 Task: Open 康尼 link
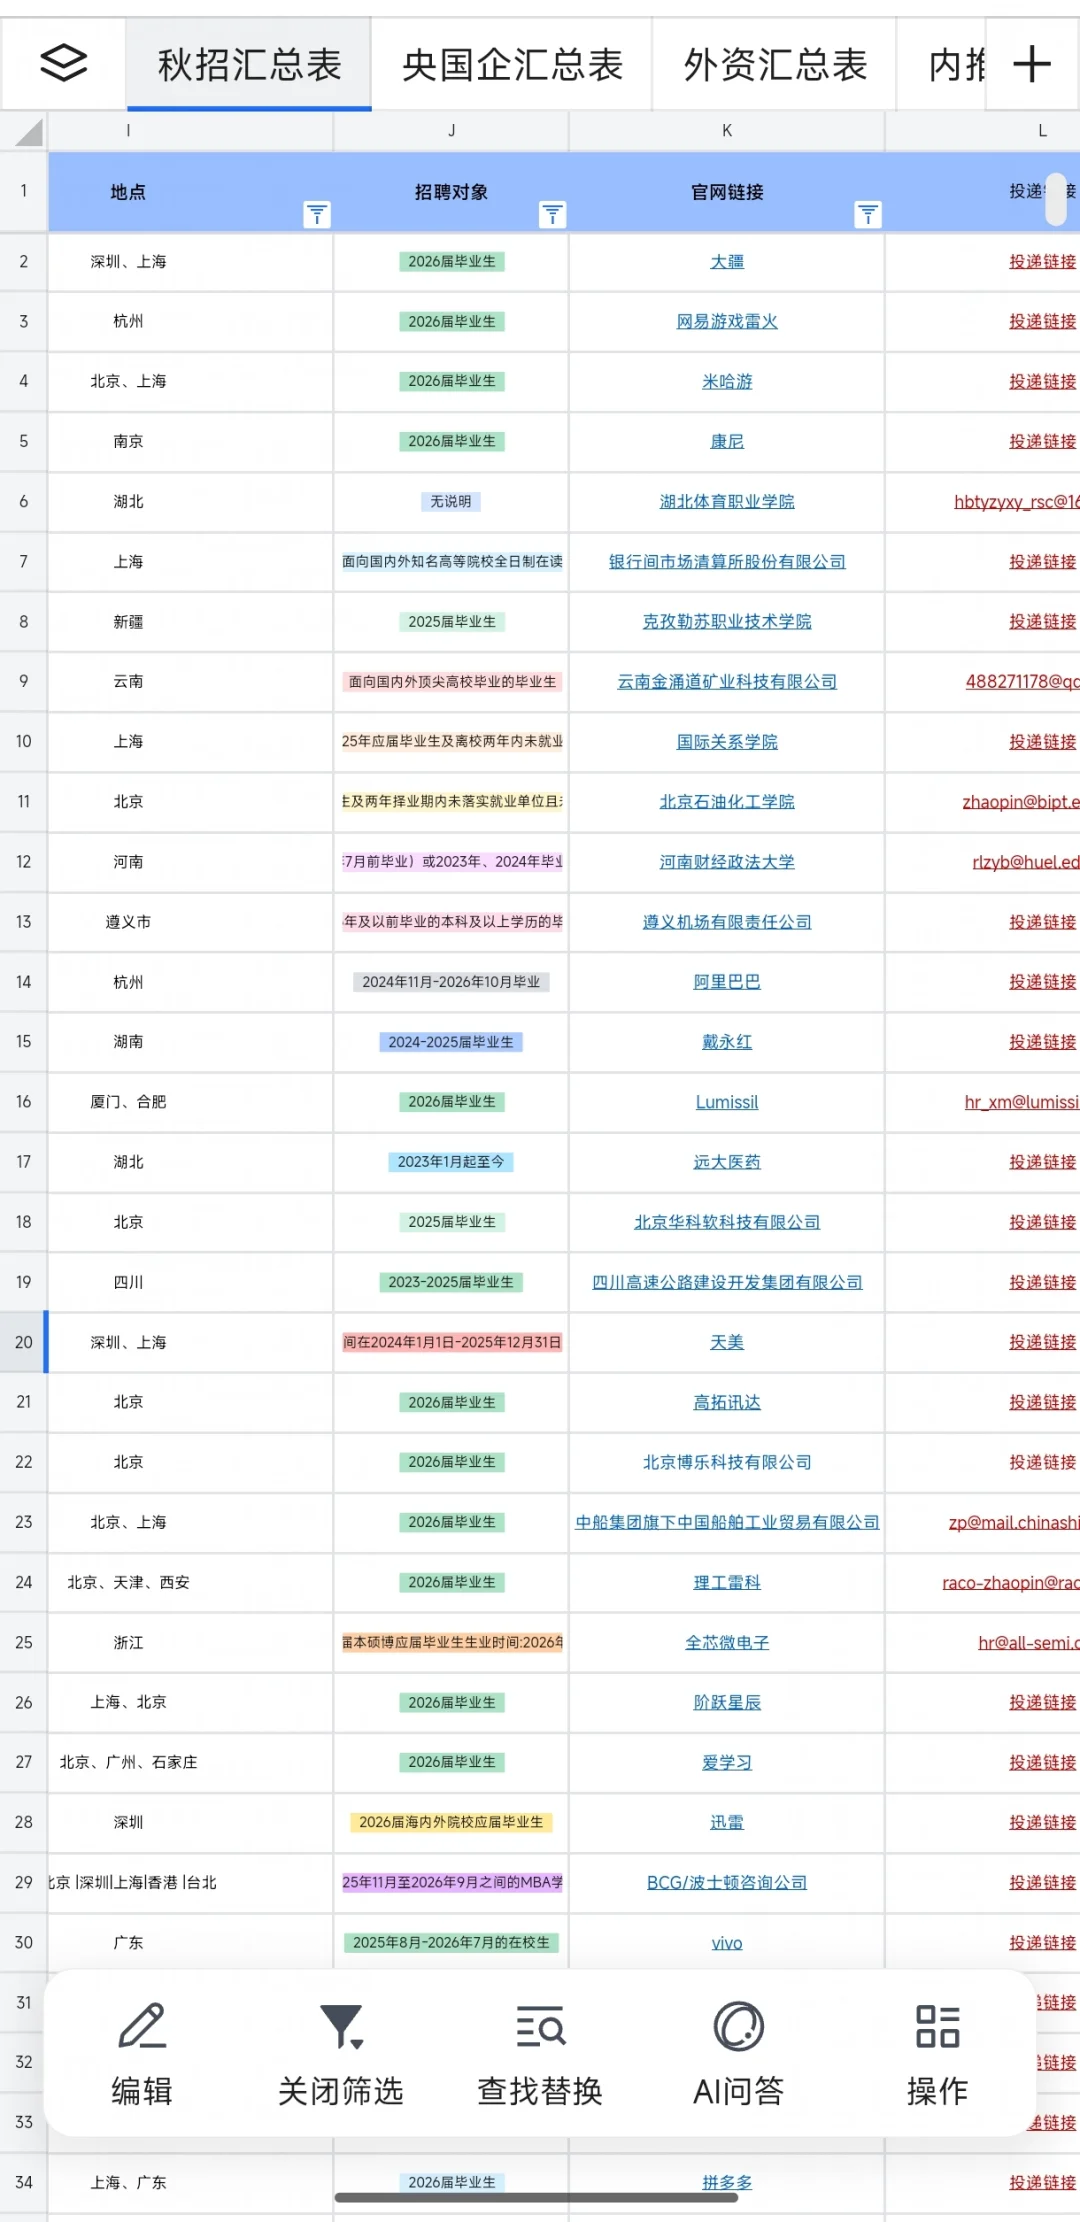tap(727, 442)
